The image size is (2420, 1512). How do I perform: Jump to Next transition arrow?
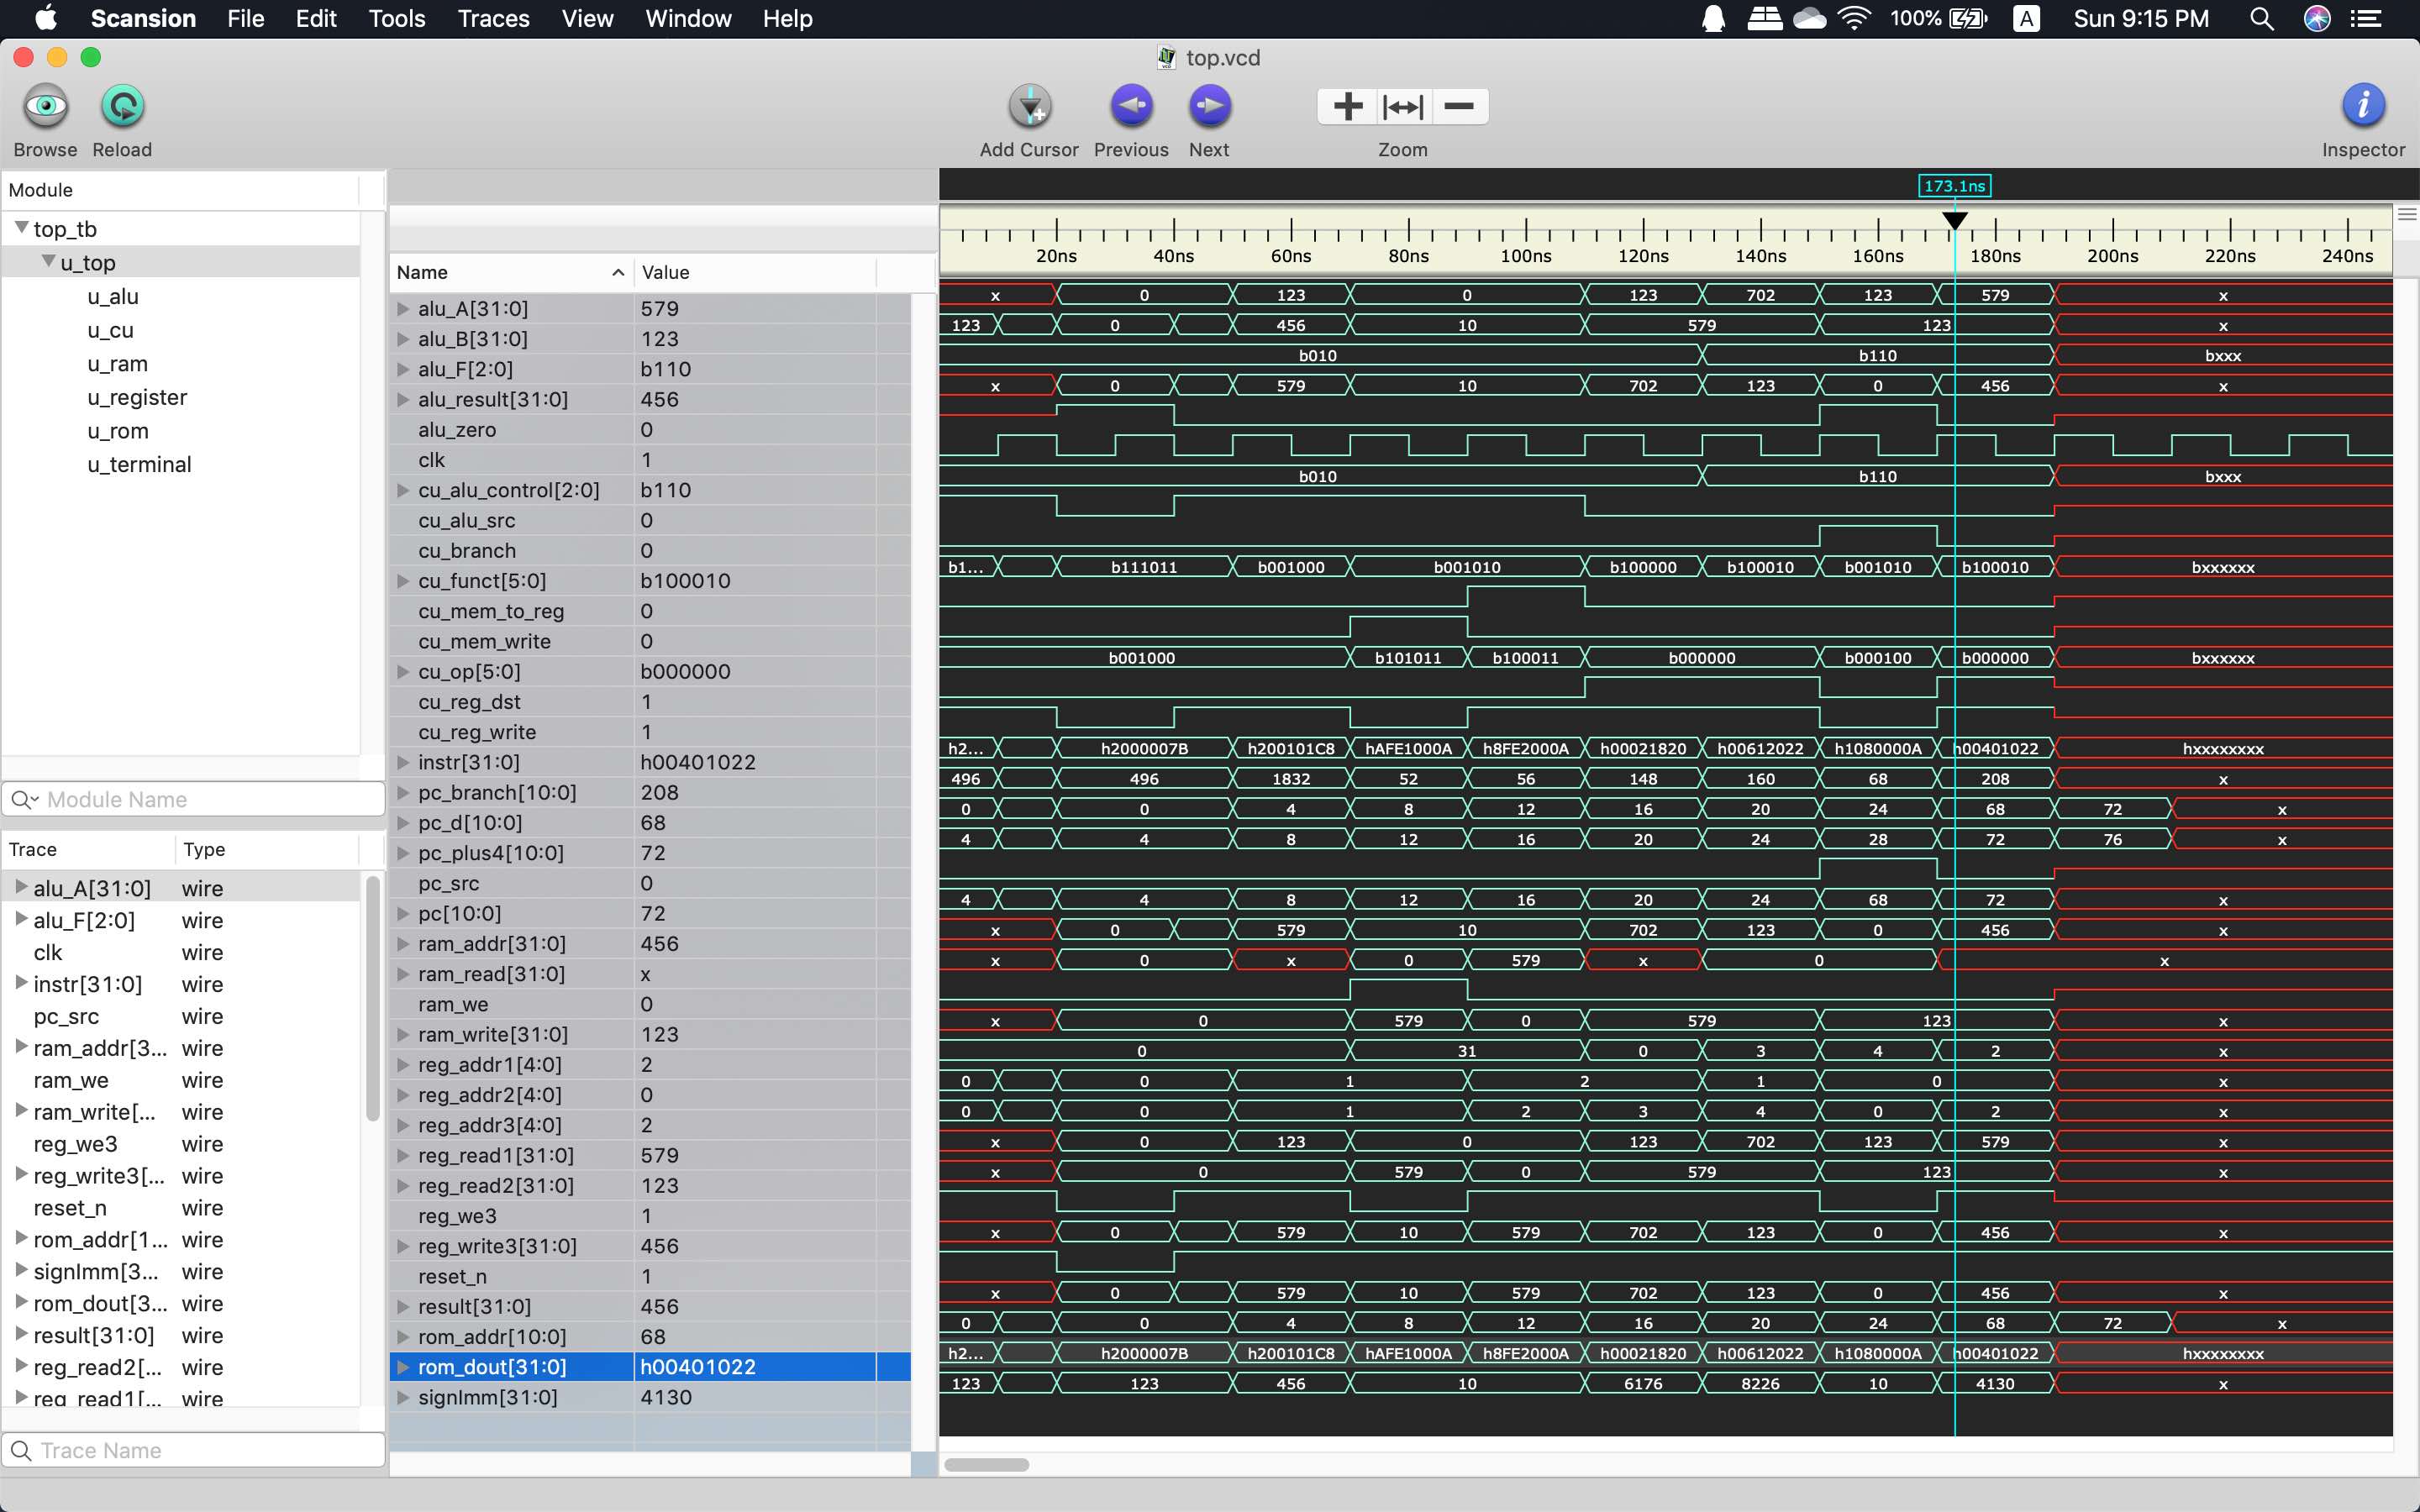tap(1209, 106)
